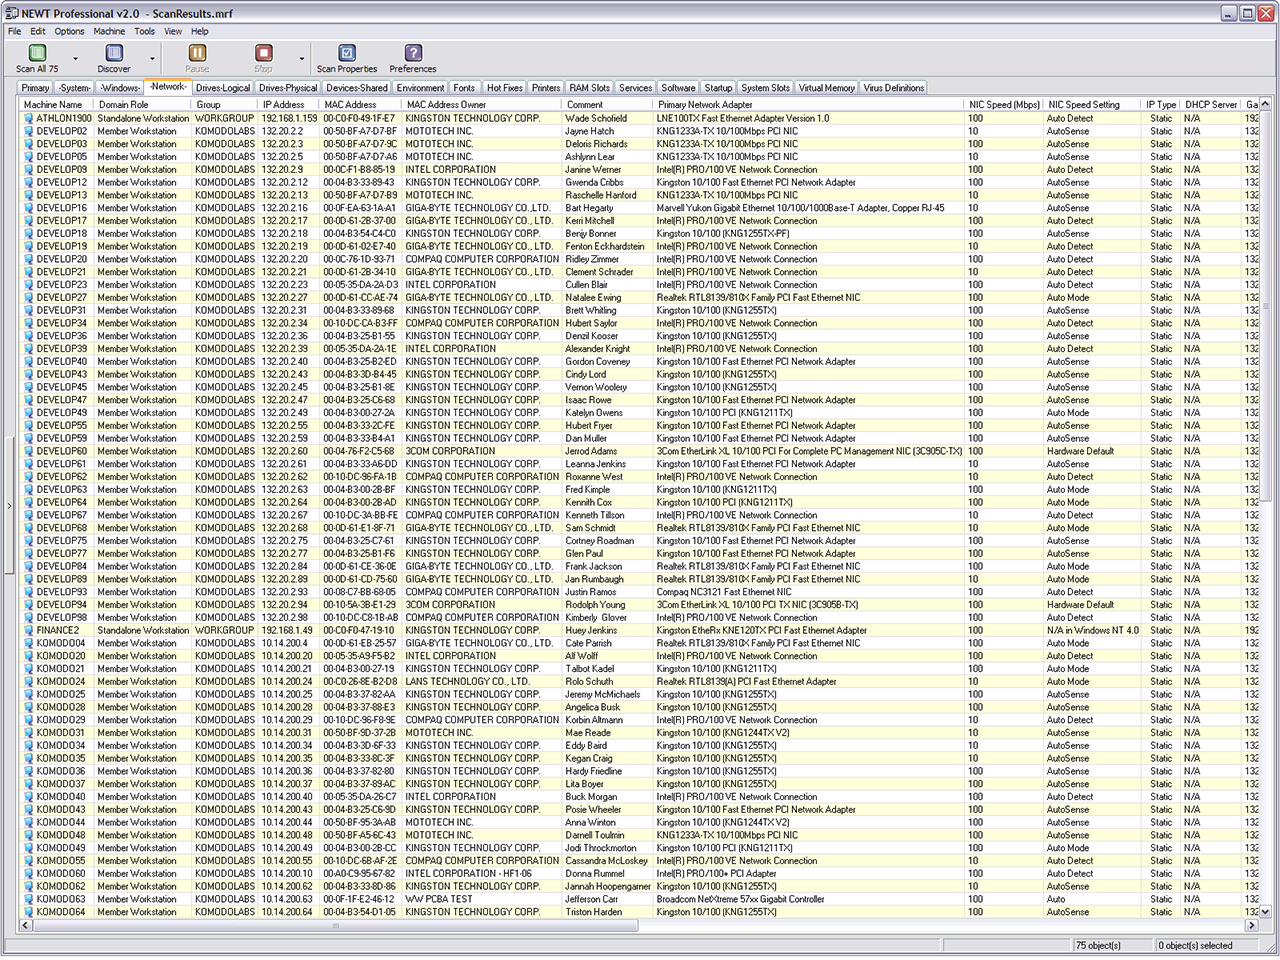Viewport: 1280px width, 960px height.
Task: Switch to the Virus Definitions tab
Action: (894, 88)
